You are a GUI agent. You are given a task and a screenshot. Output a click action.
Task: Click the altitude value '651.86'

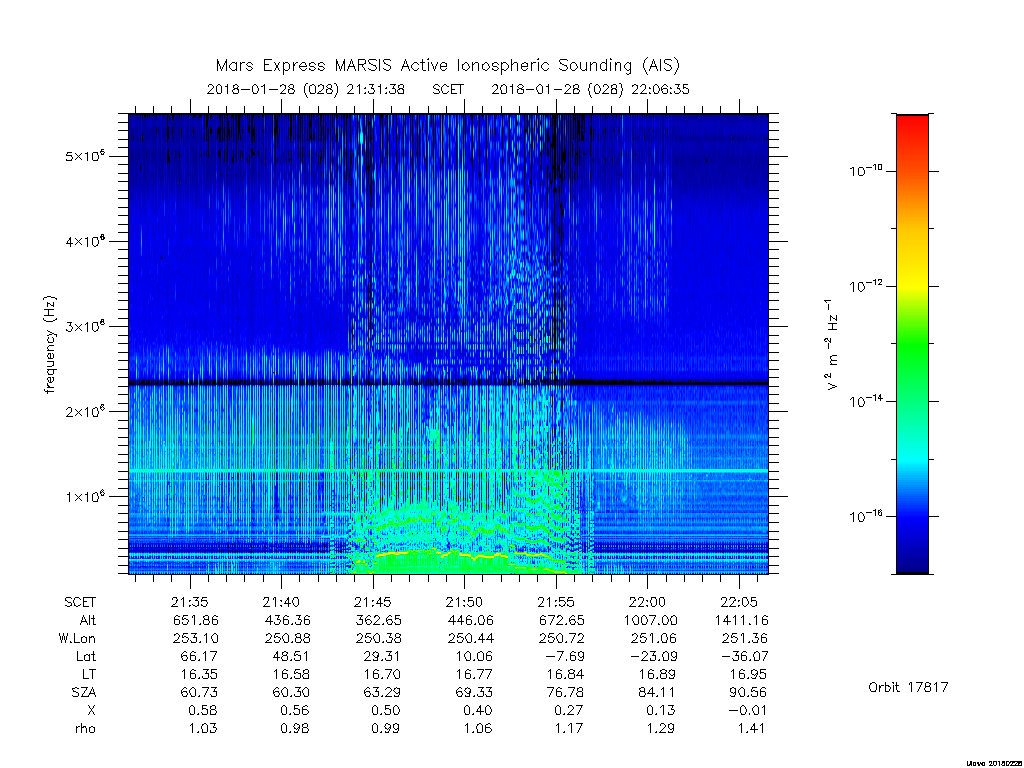[195, 620]
